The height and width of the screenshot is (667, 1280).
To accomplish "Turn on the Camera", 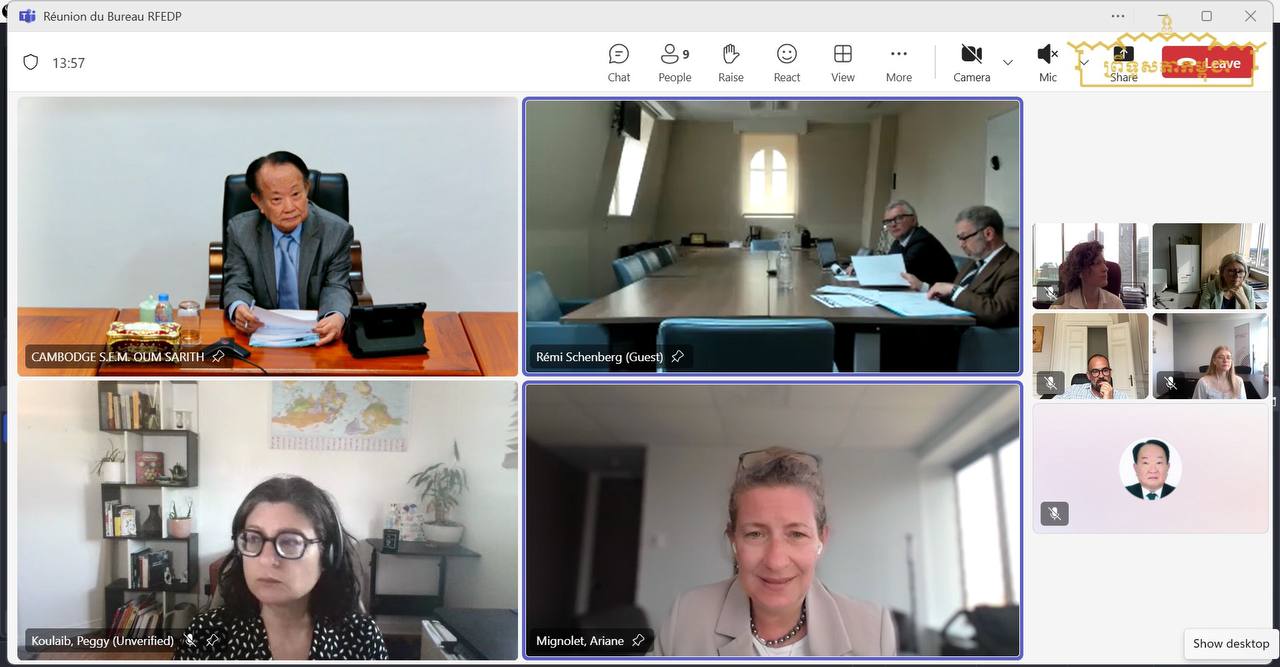I will pos(971,62).
